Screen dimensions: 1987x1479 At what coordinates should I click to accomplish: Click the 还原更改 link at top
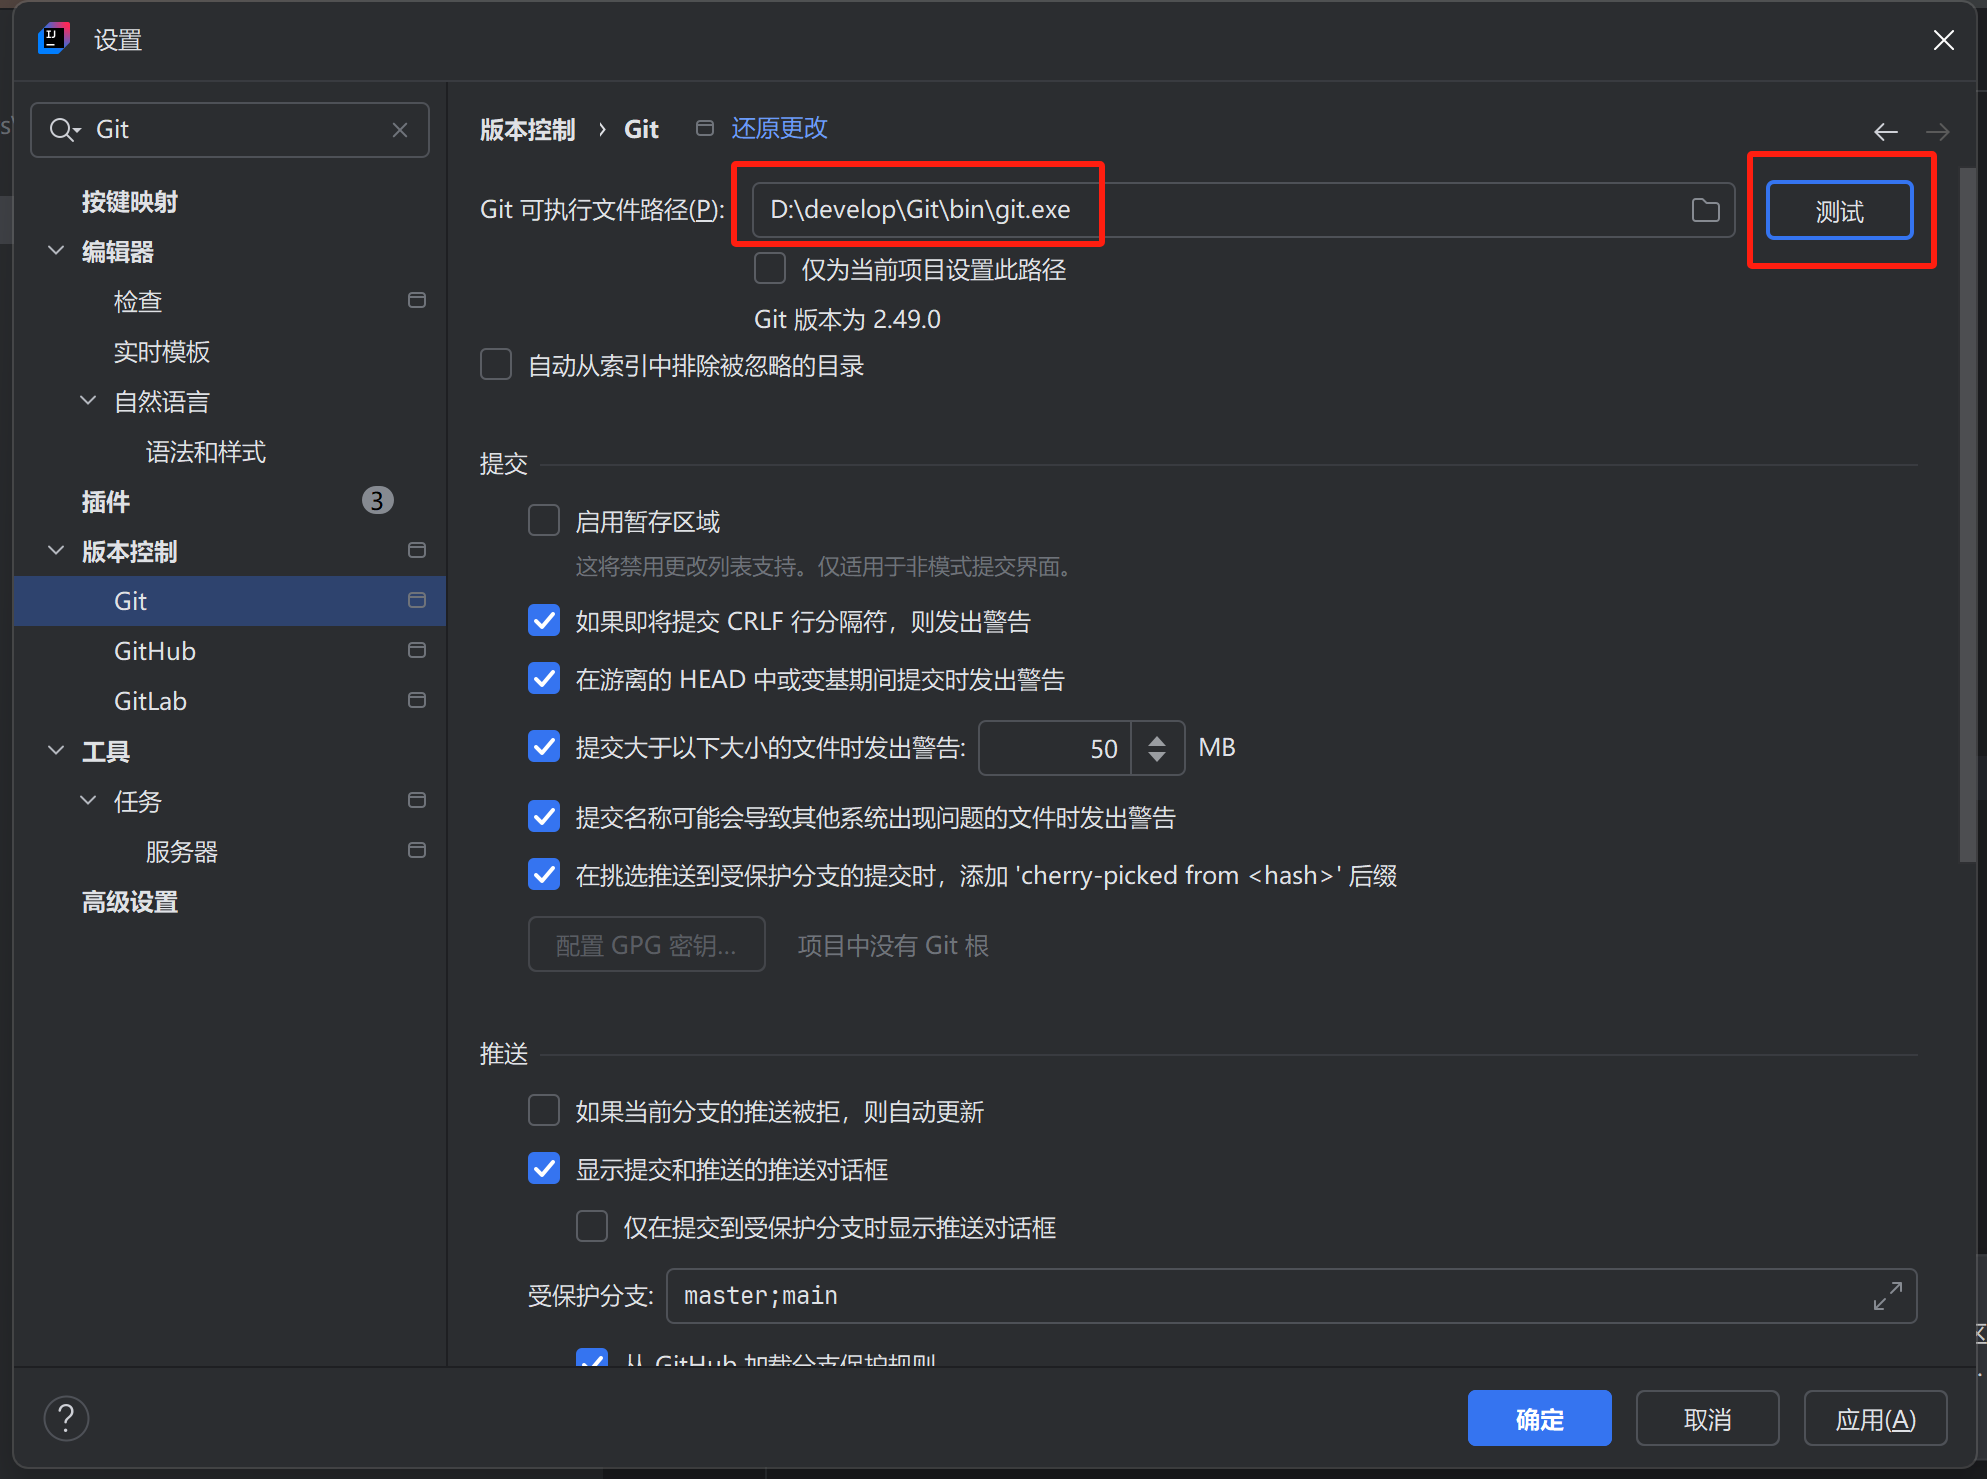[779, 128]
